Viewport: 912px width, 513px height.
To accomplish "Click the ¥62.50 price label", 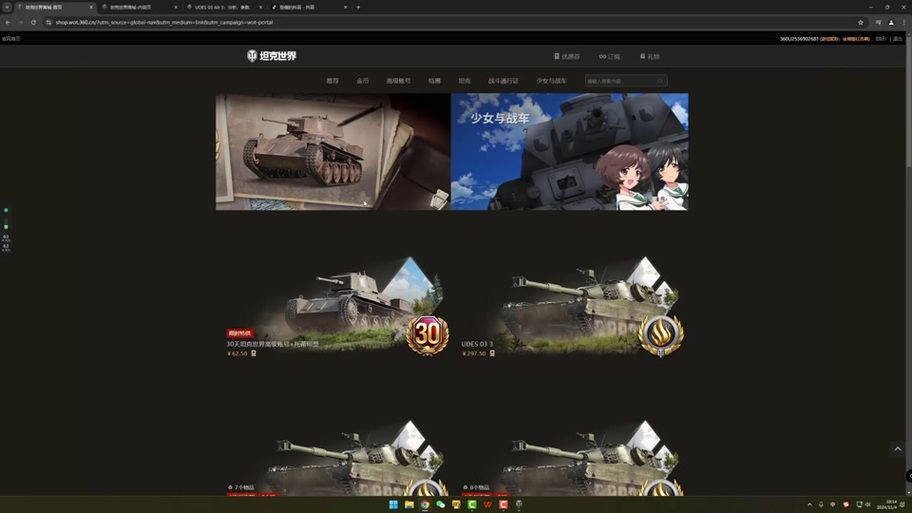I will [x=237, y=353].
